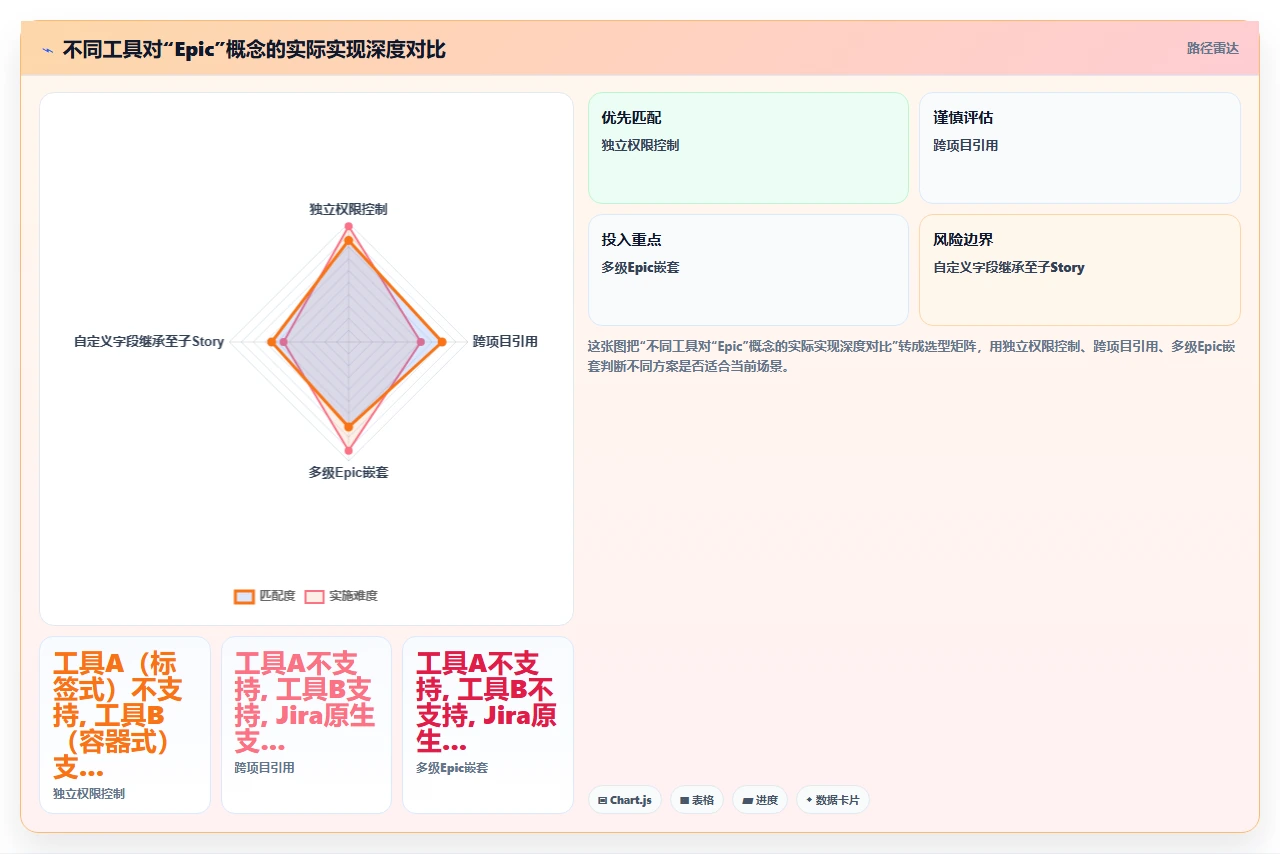The width and height of the screenshot is (1280, 854).
Task: Click 多级Epic嵌套 text in 投入重点 card
Action: tap(640, 267)
